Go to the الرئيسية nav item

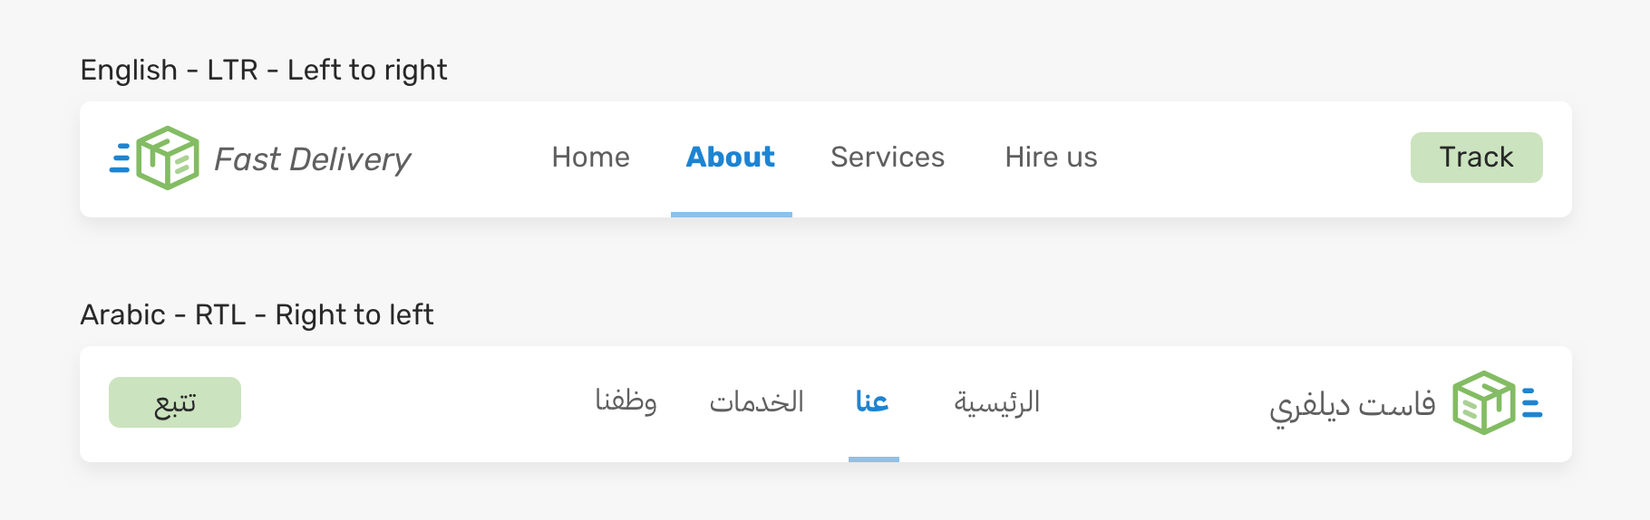tap(997, 402)
